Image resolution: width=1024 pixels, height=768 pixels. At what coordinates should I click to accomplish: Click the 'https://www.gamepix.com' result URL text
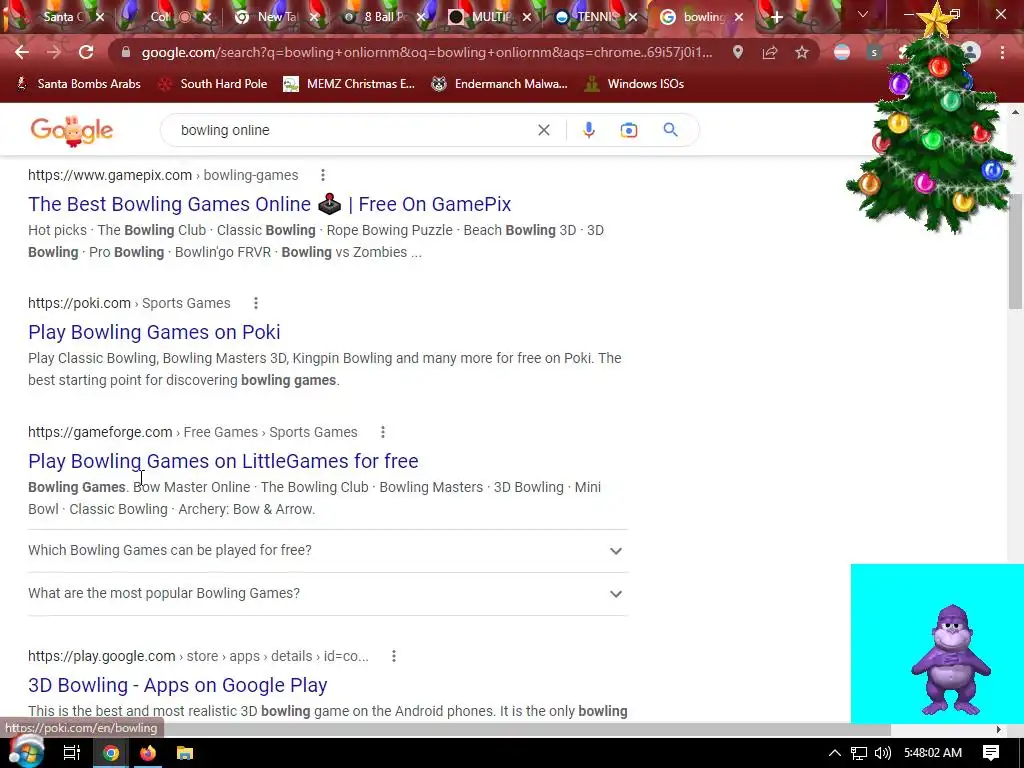(x=110, y=175)
